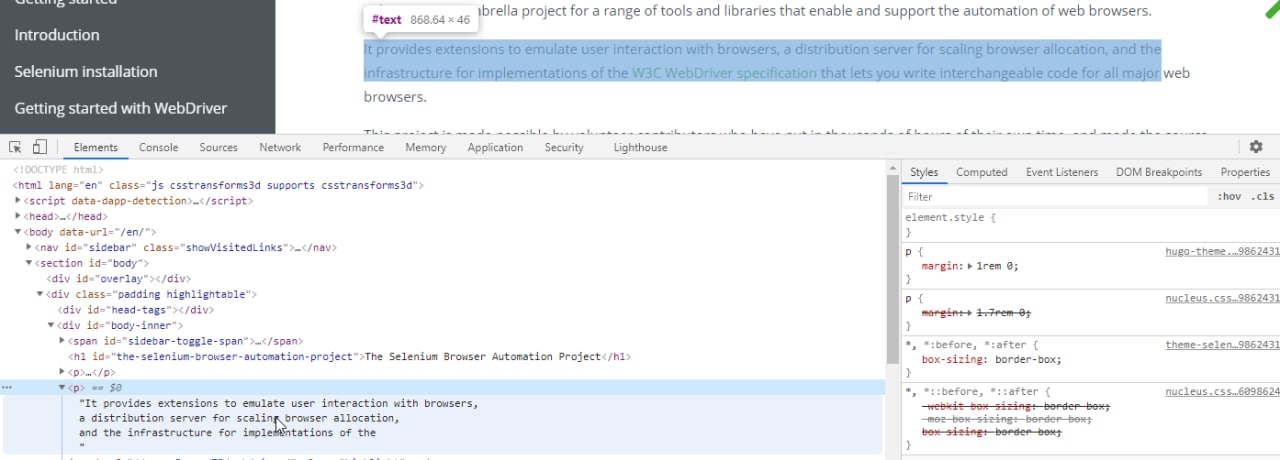1280x460 pixels.
Task: Open the Security tab
Action: click(564, 147)
